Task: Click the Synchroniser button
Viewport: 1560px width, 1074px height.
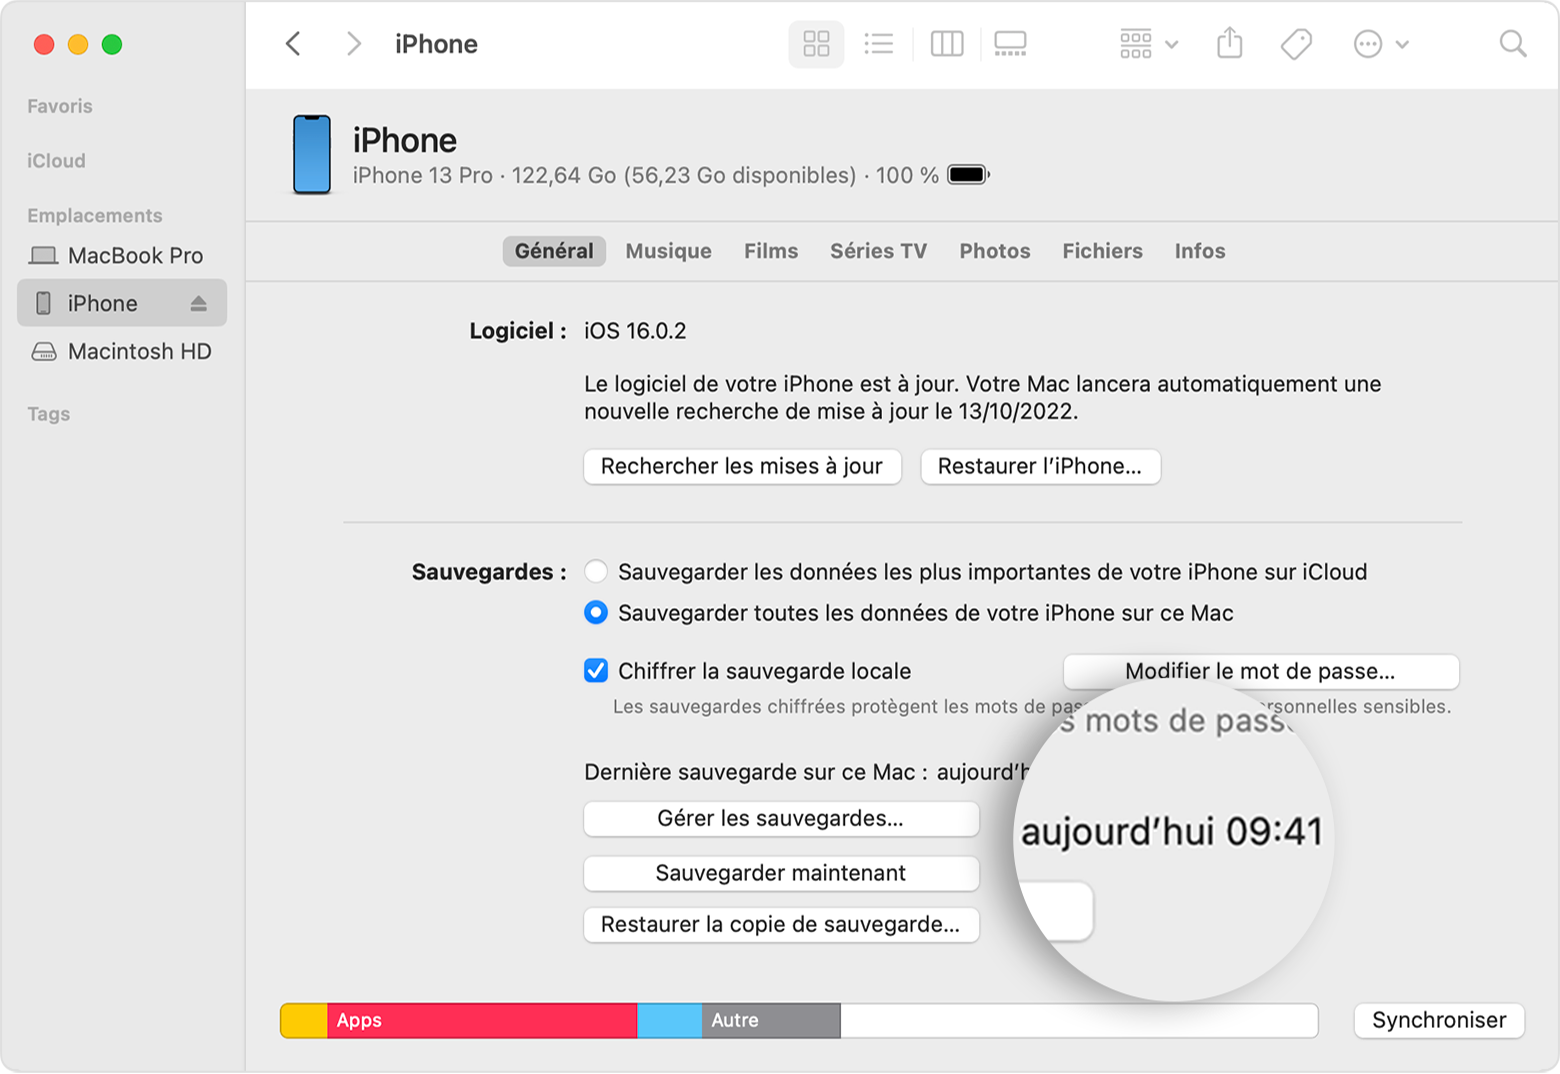Action: coord(1439,1020)
